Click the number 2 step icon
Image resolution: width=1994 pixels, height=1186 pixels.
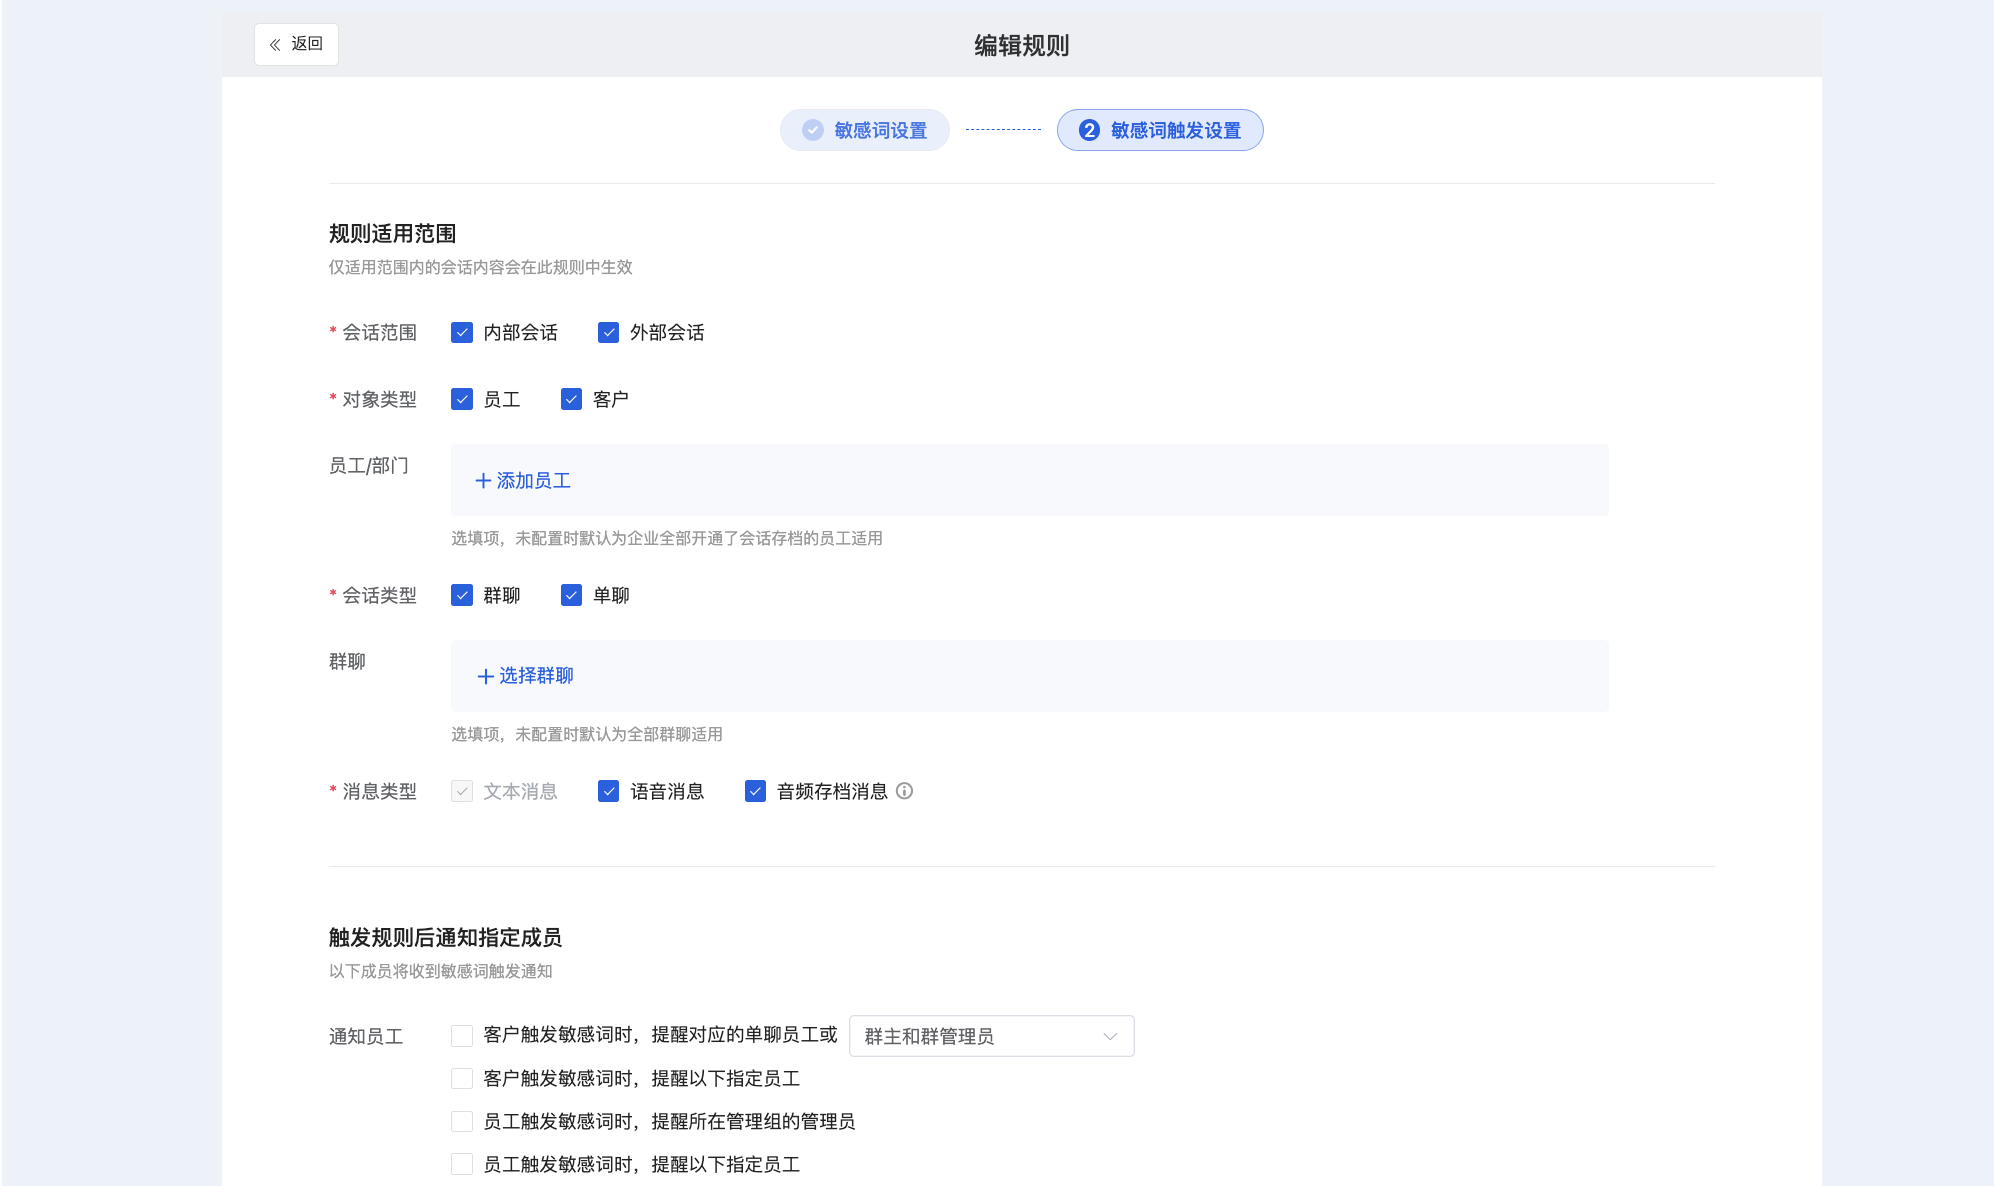click(x=1089, y=130)
